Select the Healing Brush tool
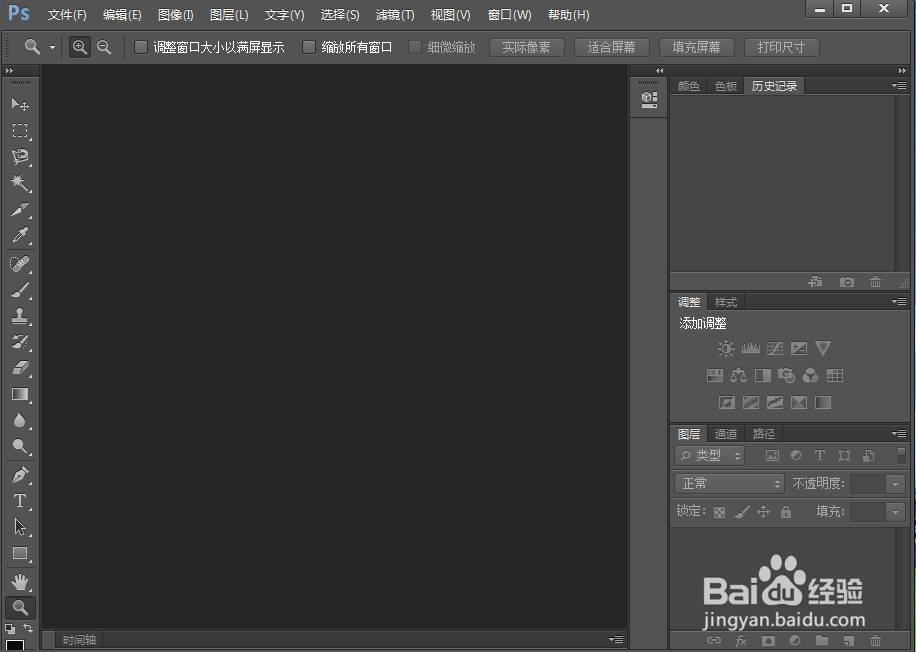This screenshot has width=916, height=652. 20,264
